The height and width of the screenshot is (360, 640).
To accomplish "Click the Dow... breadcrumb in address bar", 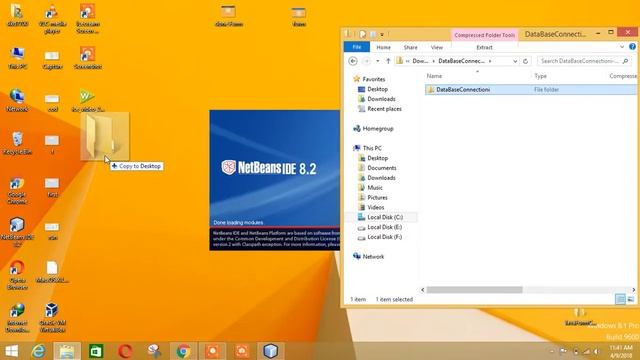I will [x=420, y=61].
